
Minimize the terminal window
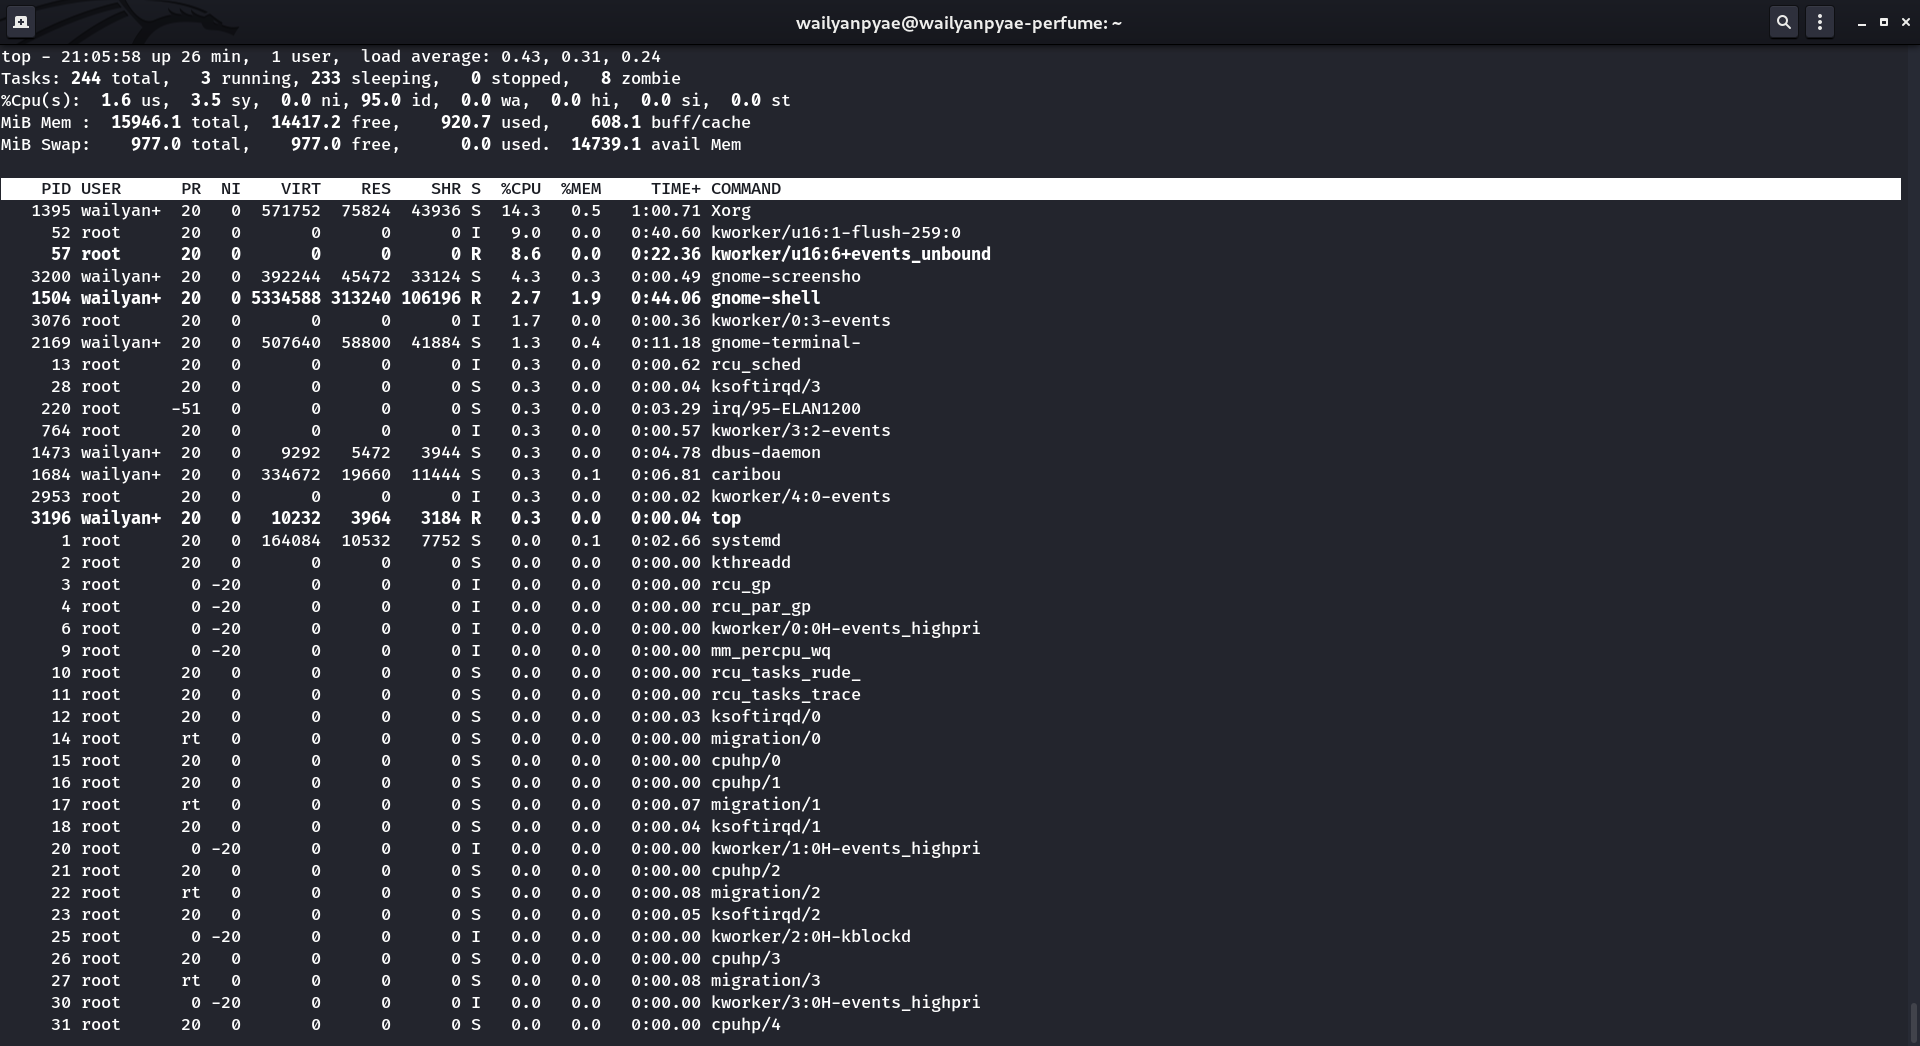(1861, 22)
